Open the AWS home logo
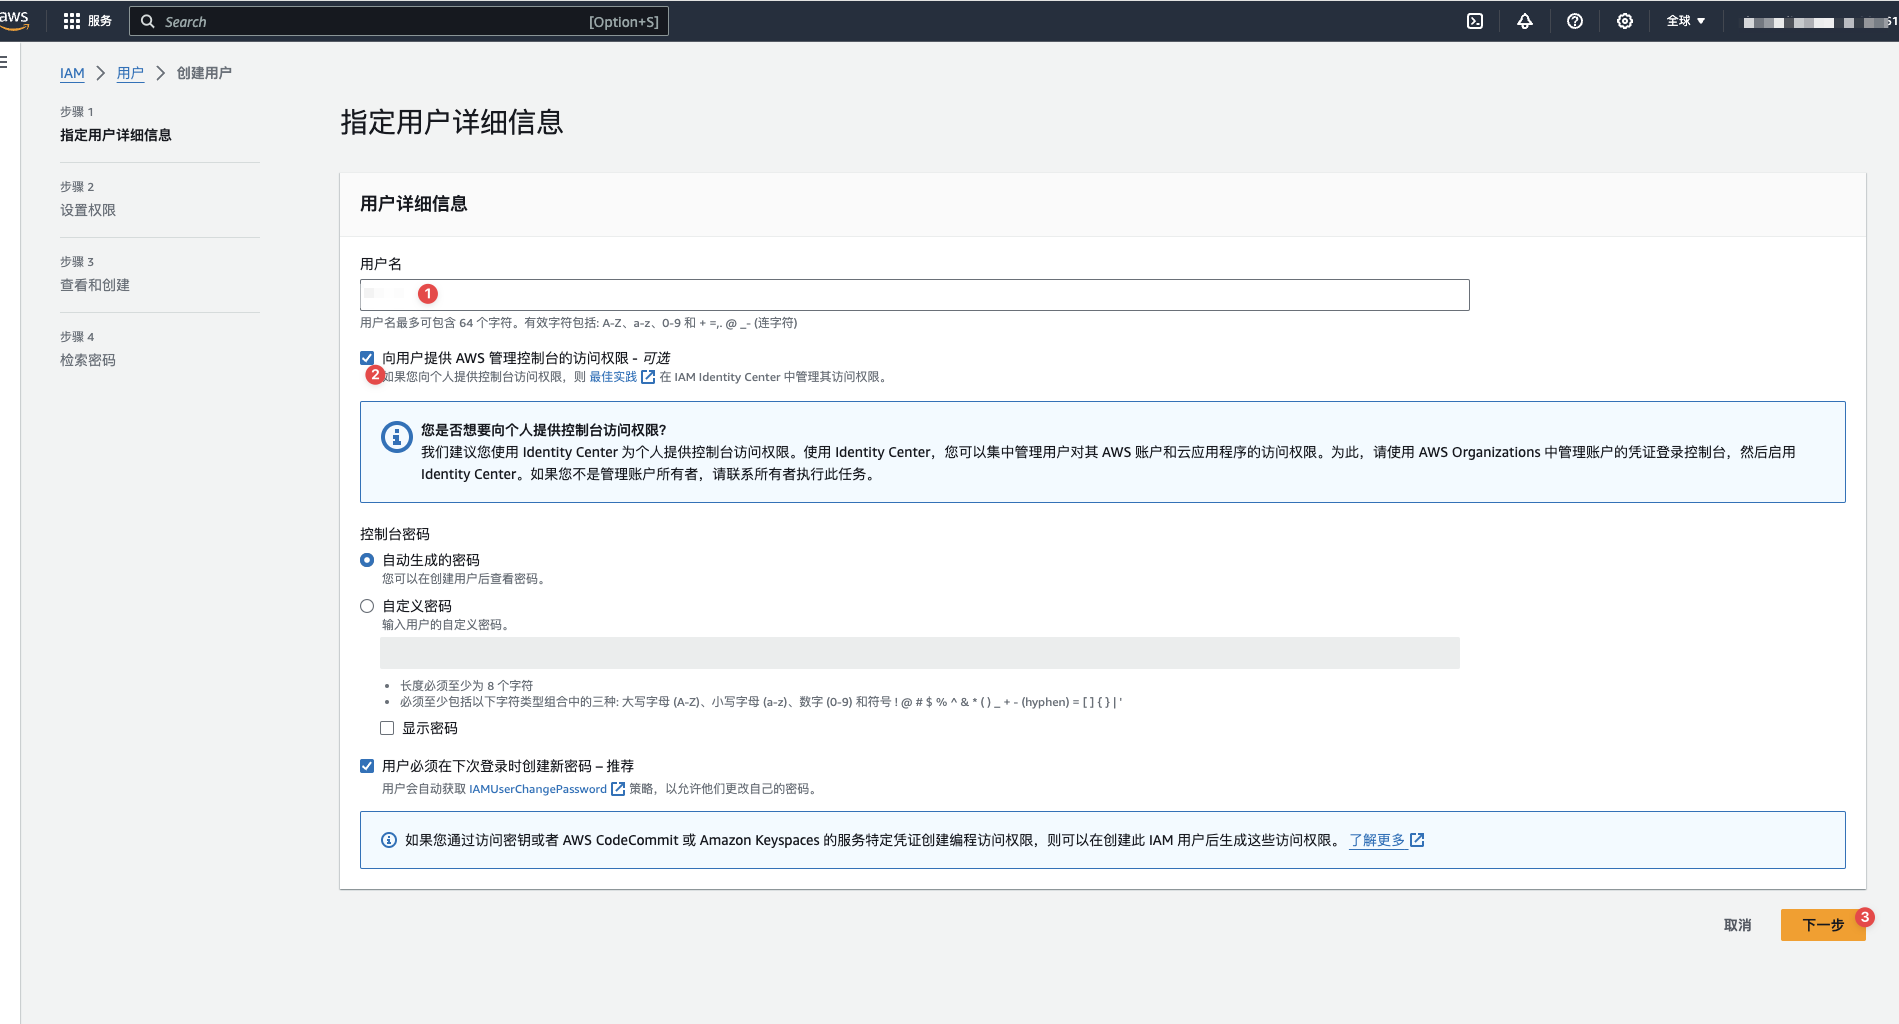The height and width of the screenshot is (1024, 1899). tap(14, 20)
